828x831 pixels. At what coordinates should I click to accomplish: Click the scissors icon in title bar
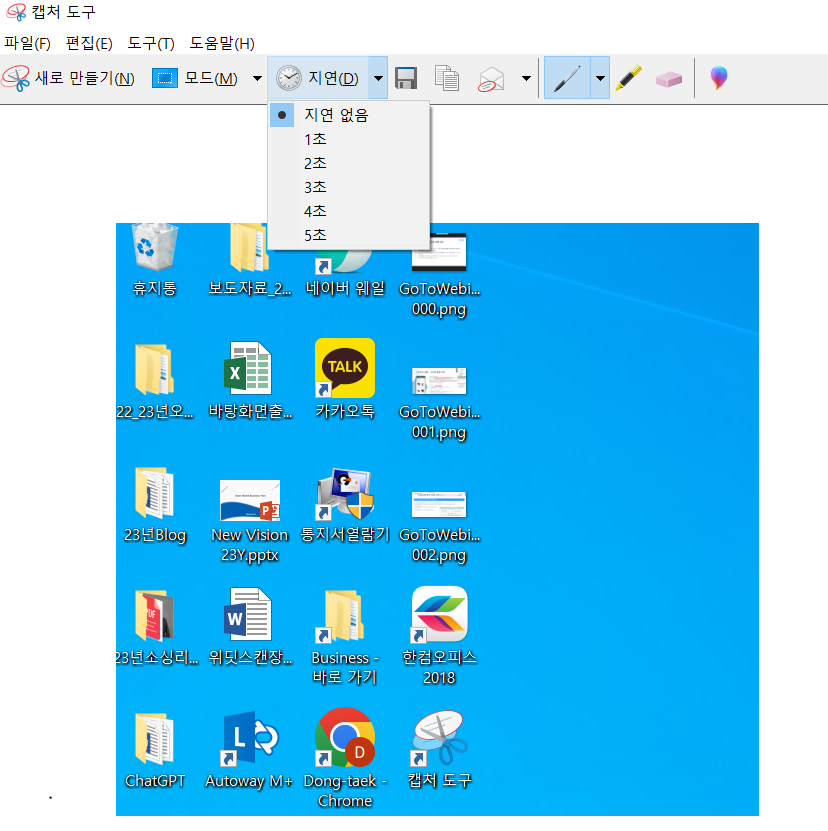coord(16,12)
